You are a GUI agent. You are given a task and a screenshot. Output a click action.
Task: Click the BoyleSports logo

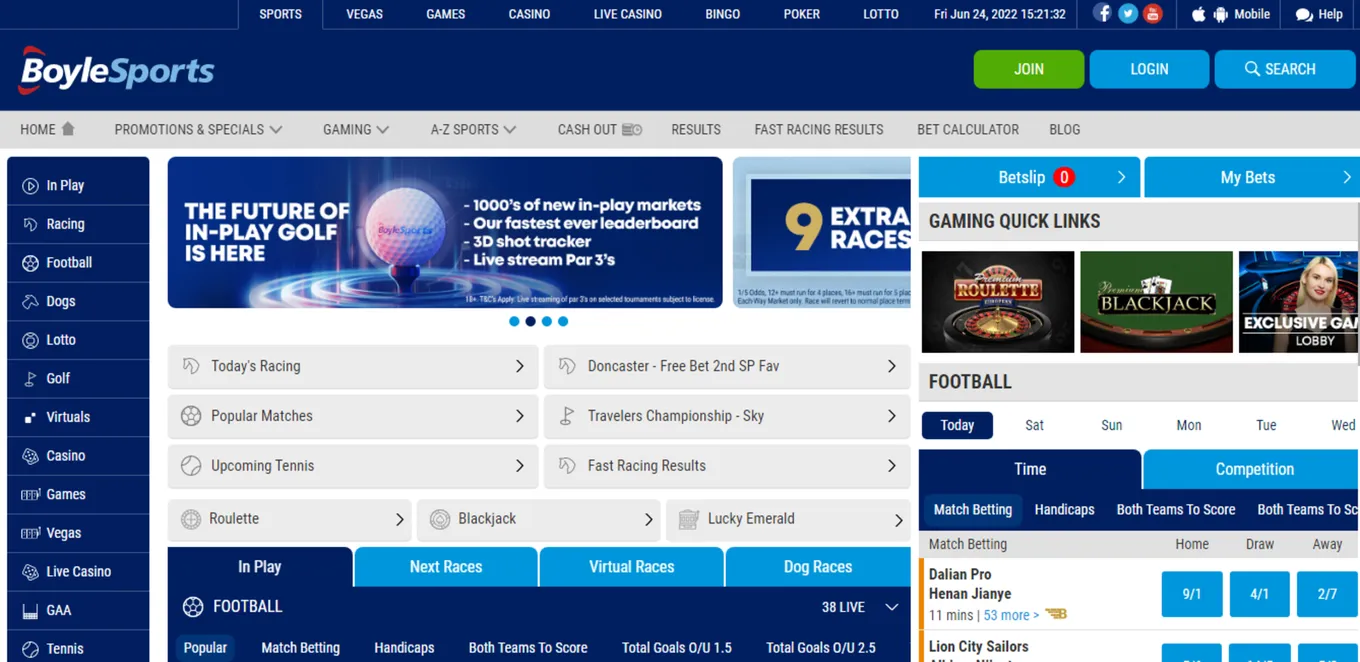click(116, 70)
